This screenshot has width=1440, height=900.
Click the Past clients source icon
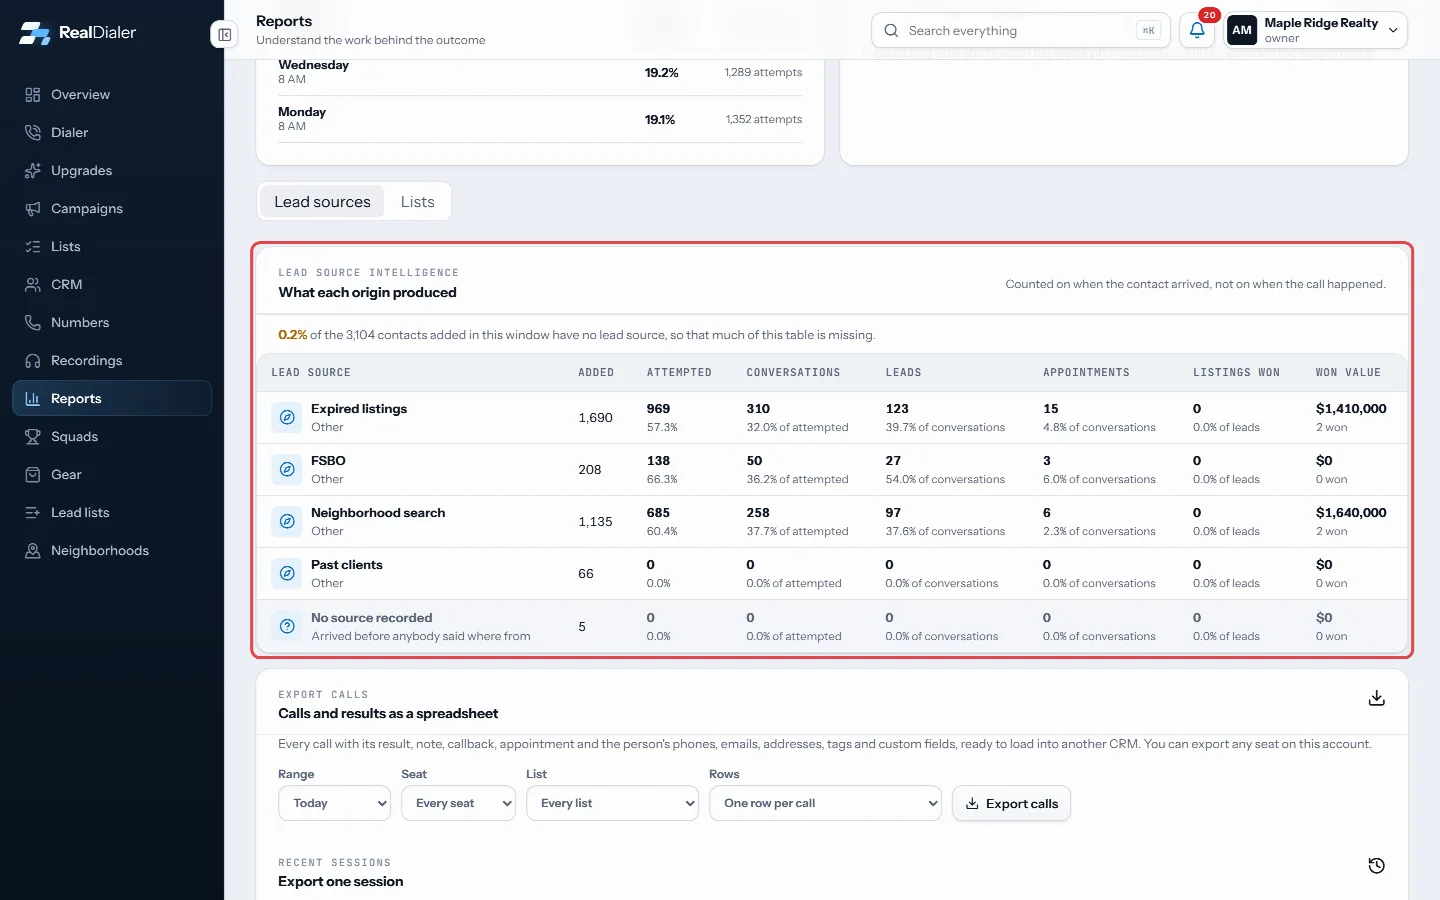click(287, 573)
